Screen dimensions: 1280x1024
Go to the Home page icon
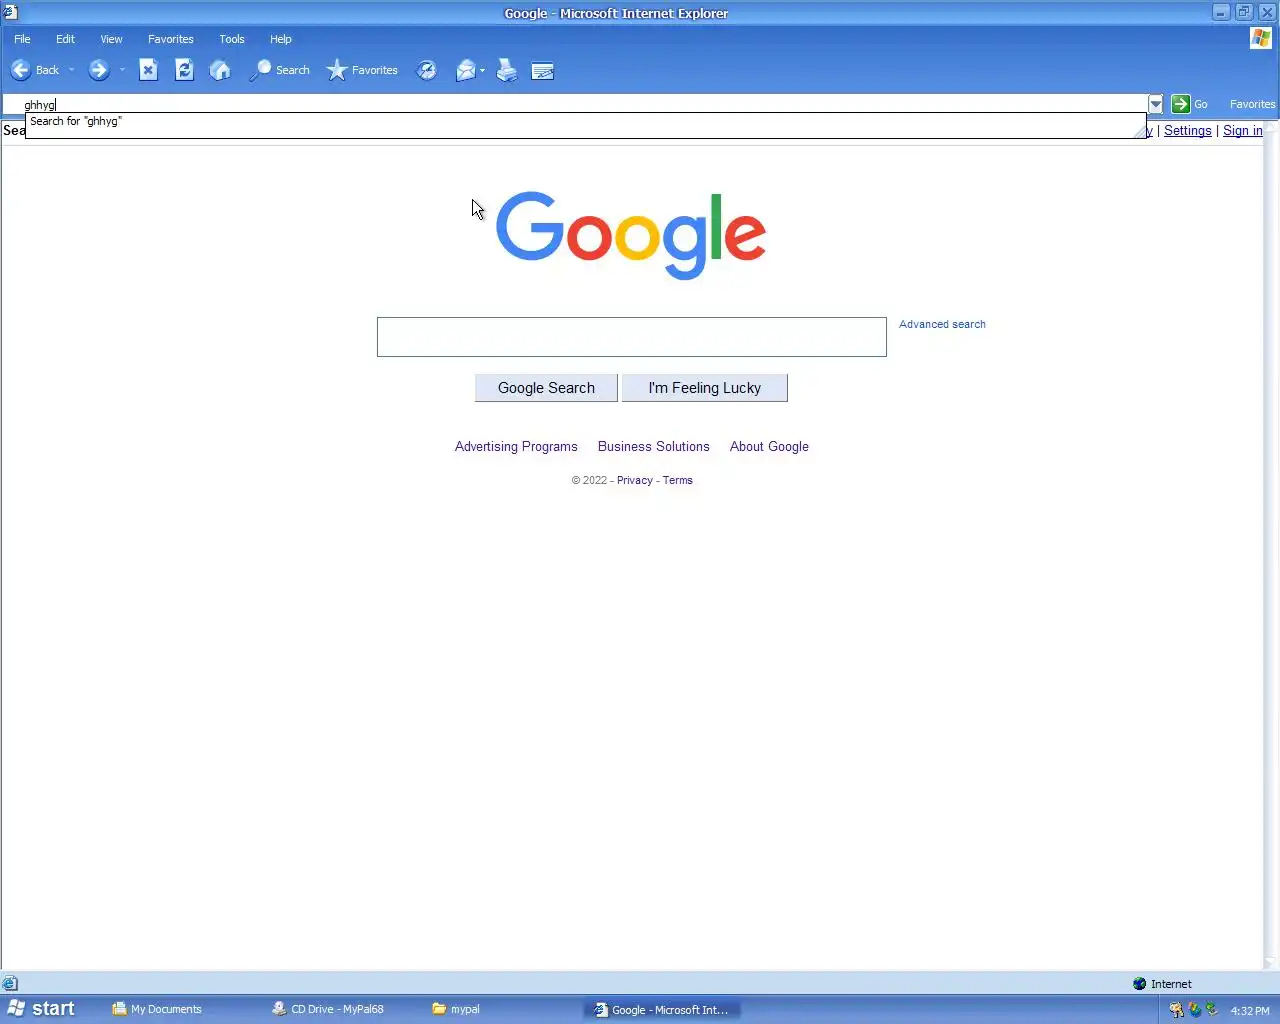point(220,70)
